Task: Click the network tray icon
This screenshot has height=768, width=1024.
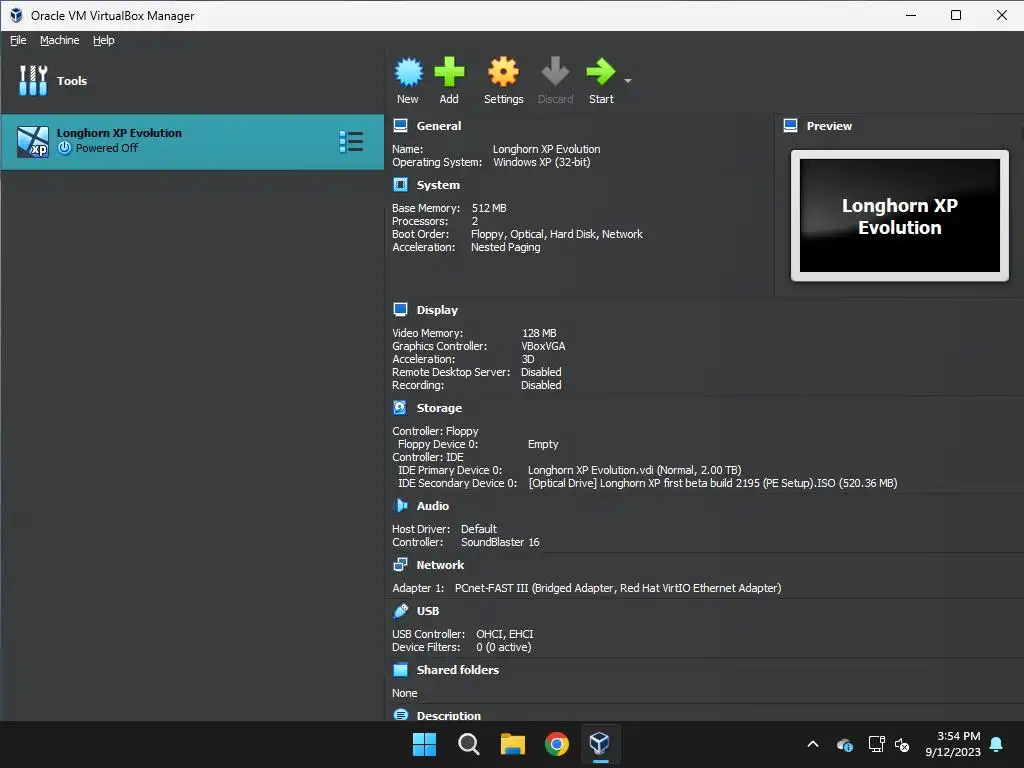Action: 876,744
